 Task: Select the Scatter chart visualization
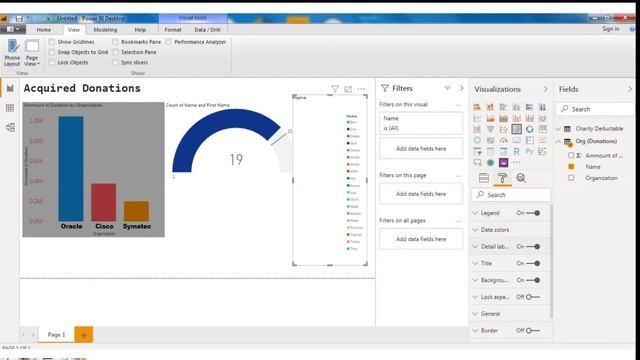pos(503,129)
